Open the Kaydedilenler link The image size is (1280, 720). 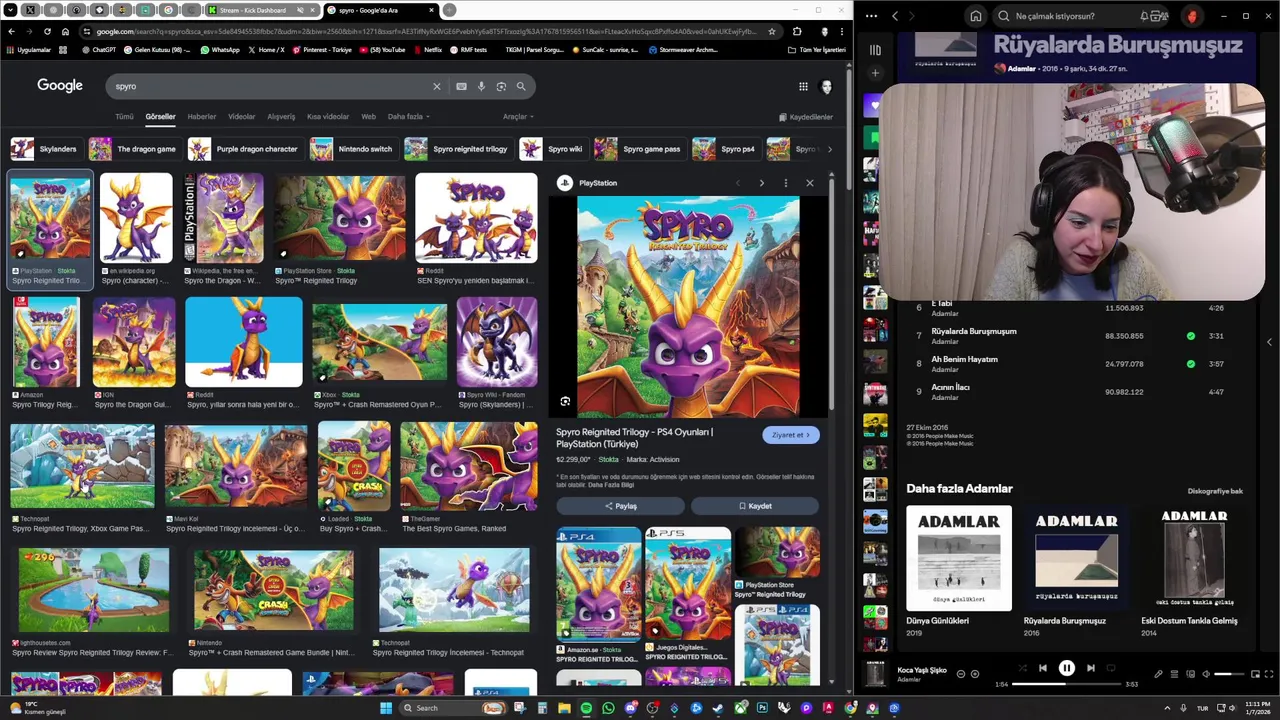[x=805, y=117]
